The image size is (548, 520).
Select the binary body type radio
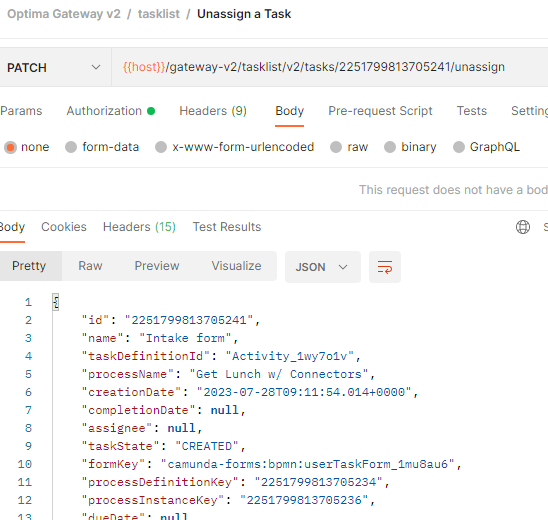point(390,147)
